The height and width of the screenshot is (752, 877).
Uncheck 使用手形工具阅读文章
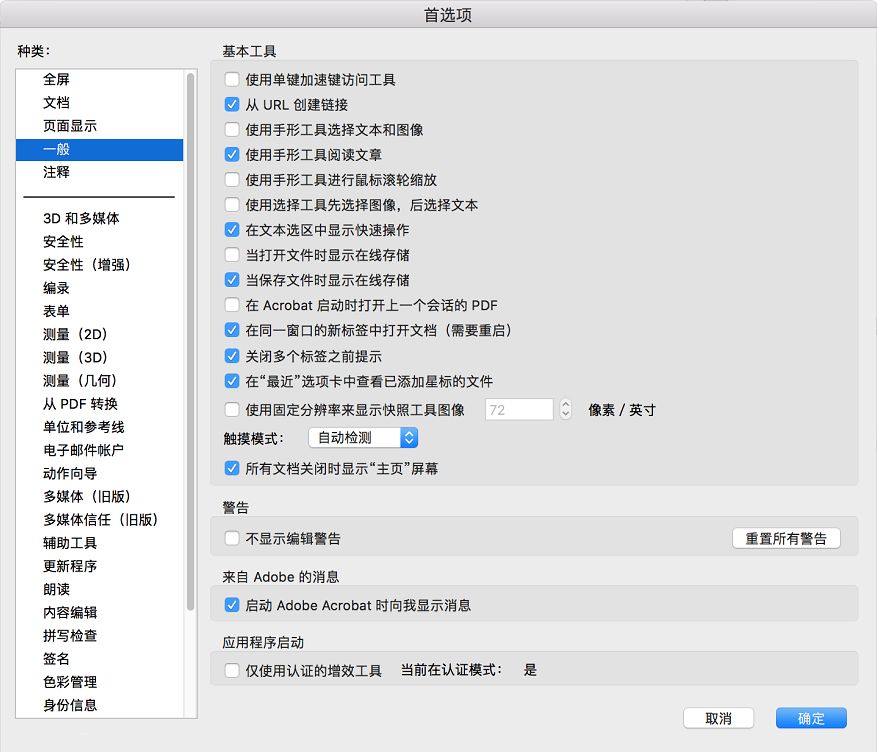[x=230, y=152]
